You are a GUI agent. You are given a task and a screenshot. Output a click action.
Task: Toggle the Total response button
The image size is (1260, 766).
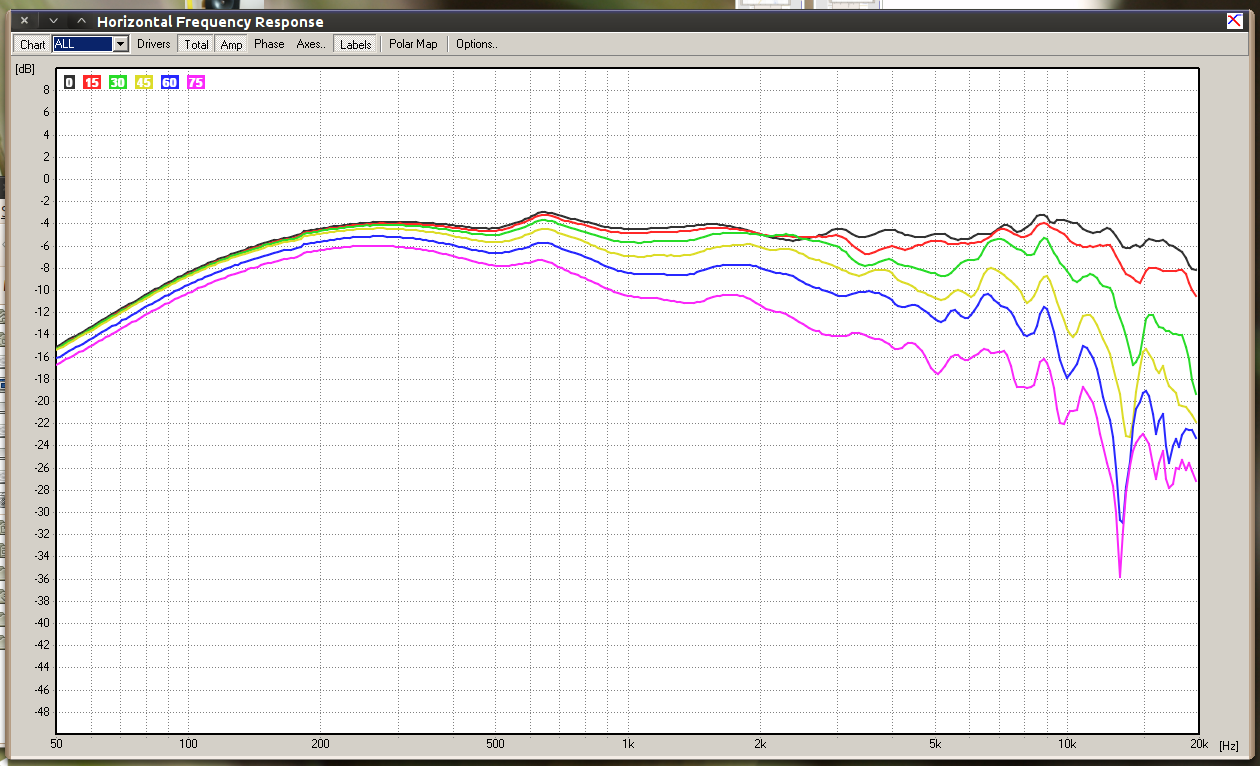pos(197,44)
